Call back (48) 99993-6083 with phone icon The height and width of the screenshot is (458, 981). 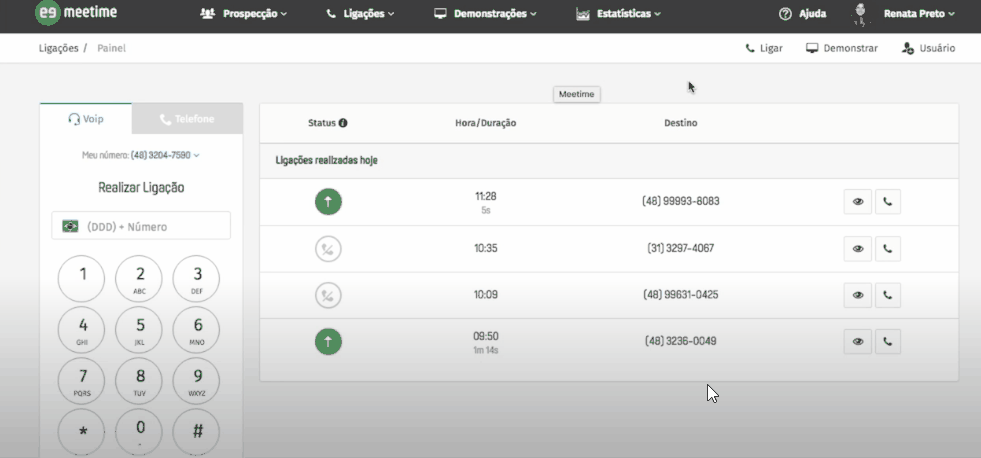point(887,201)
